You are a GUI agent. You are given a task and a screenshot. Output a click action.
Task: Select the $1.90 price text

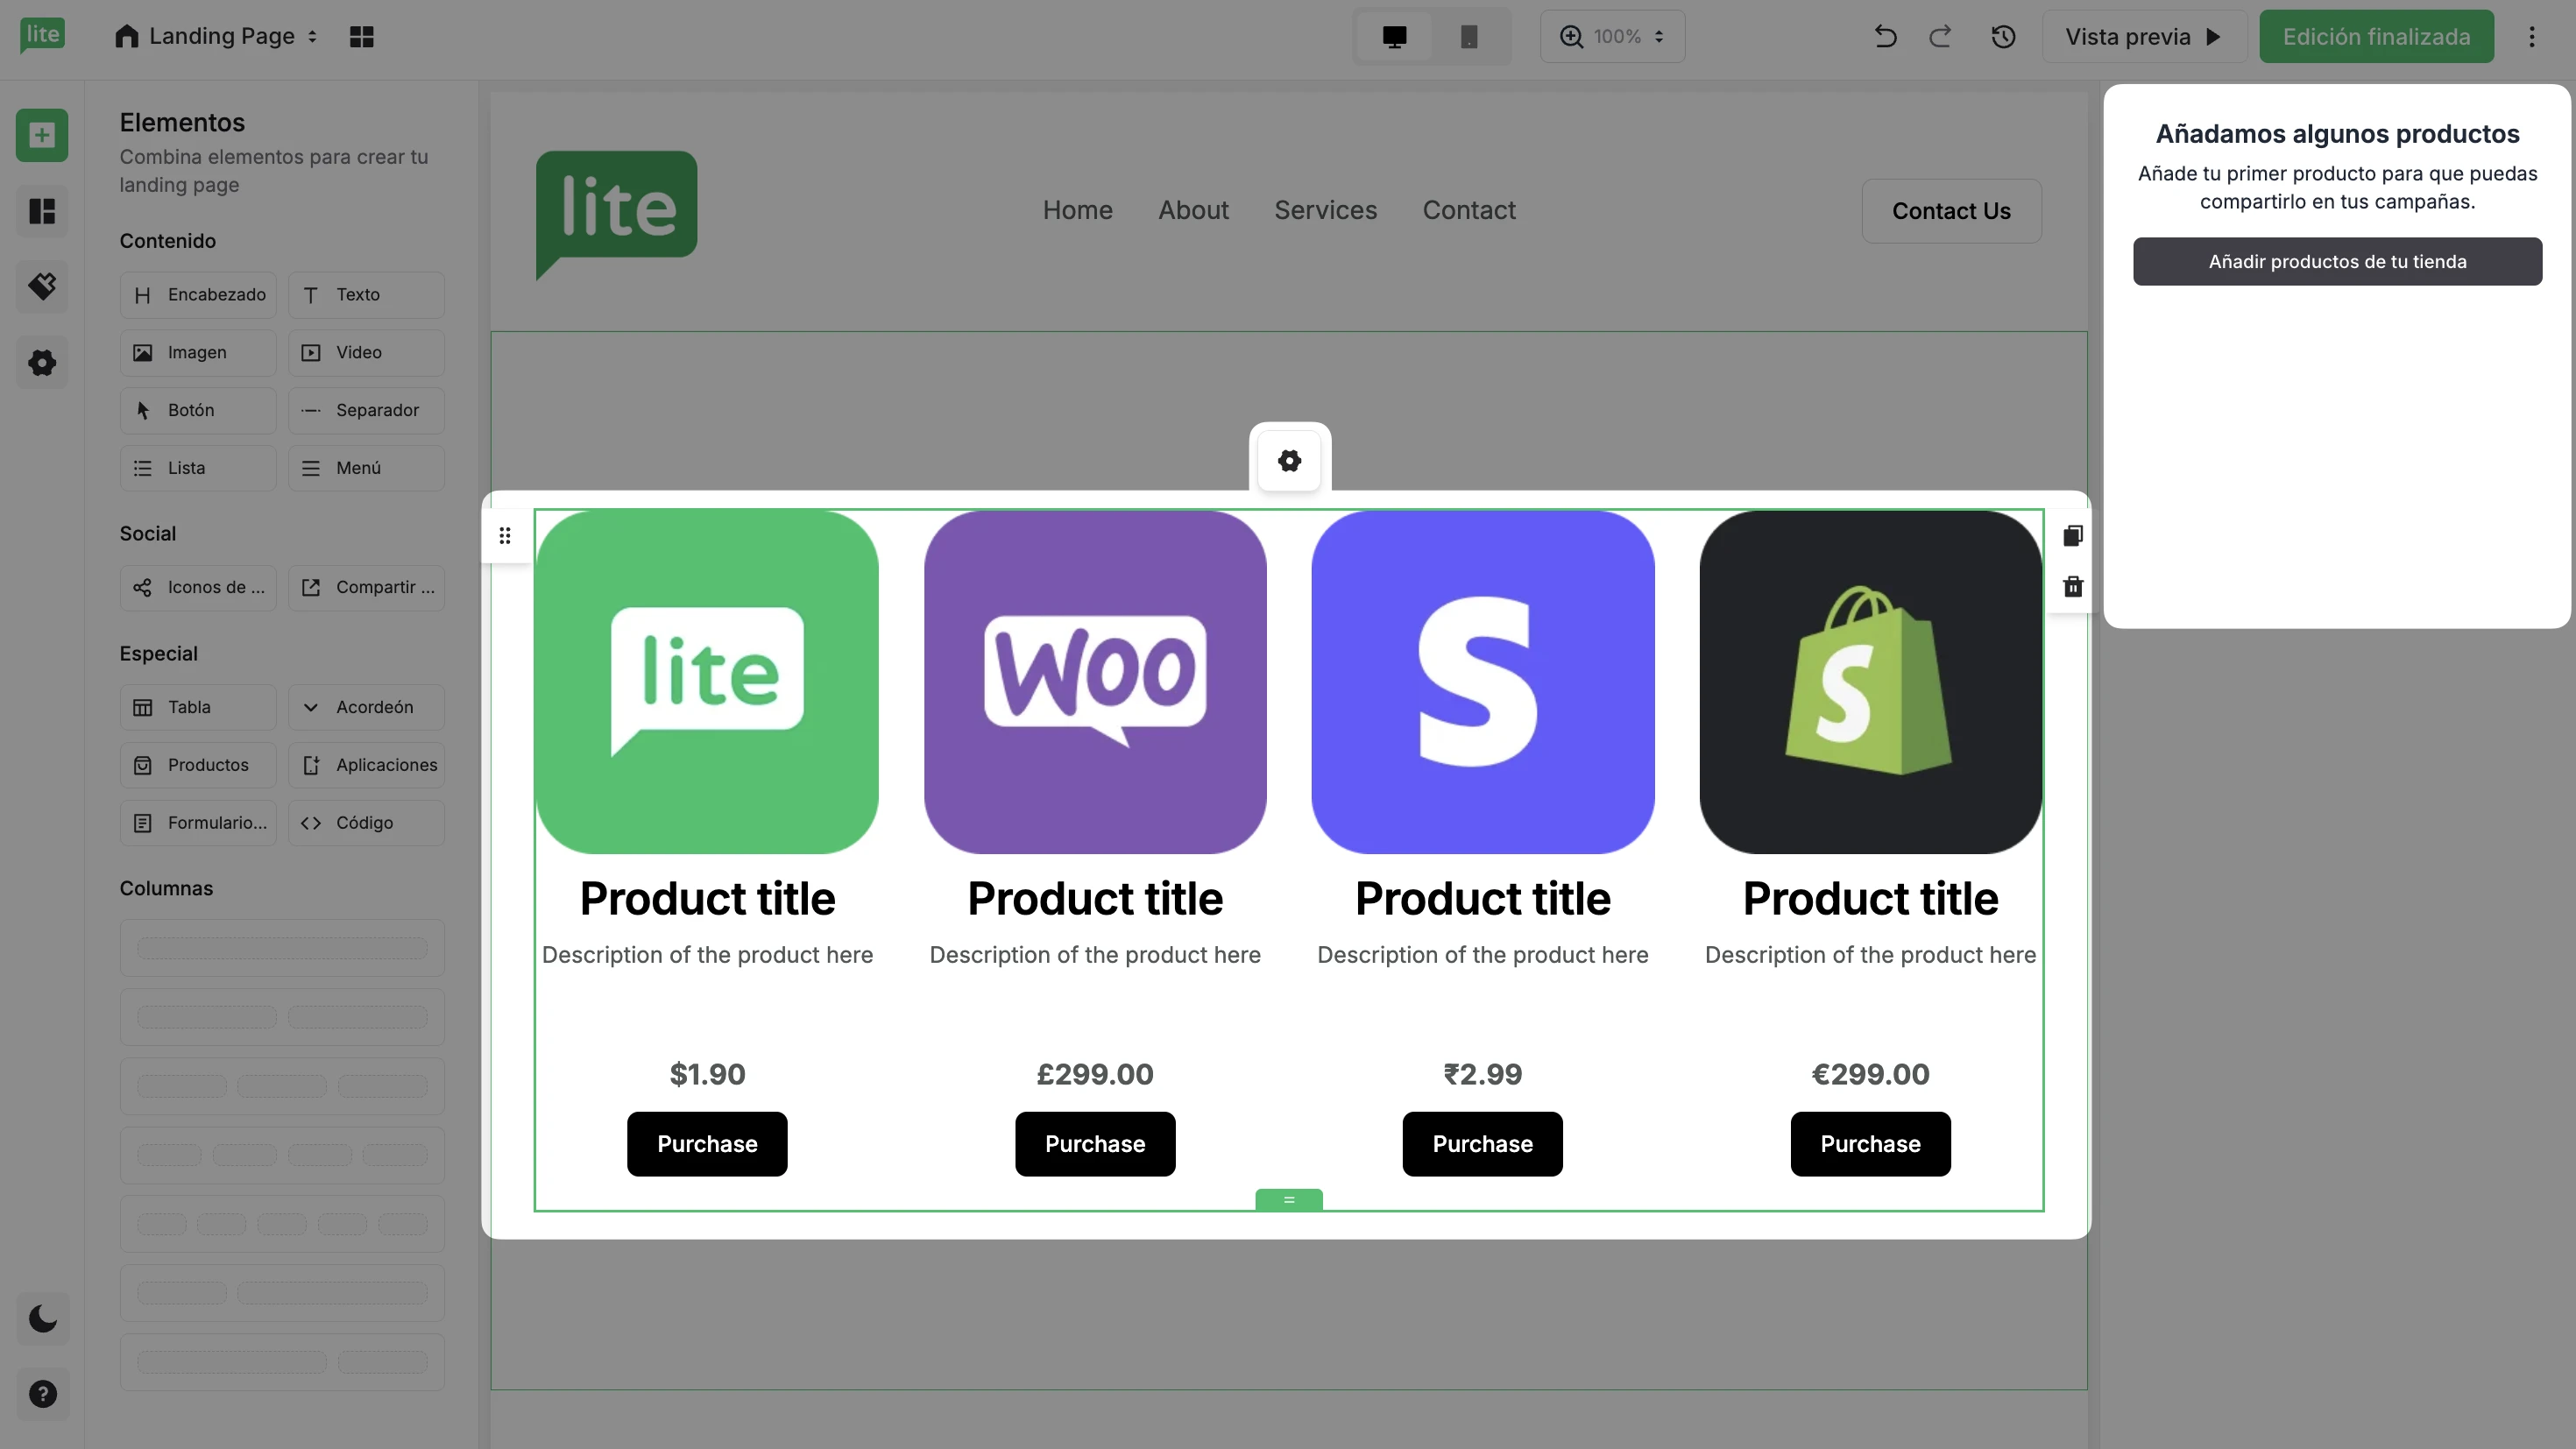[x=707, y=1075]
